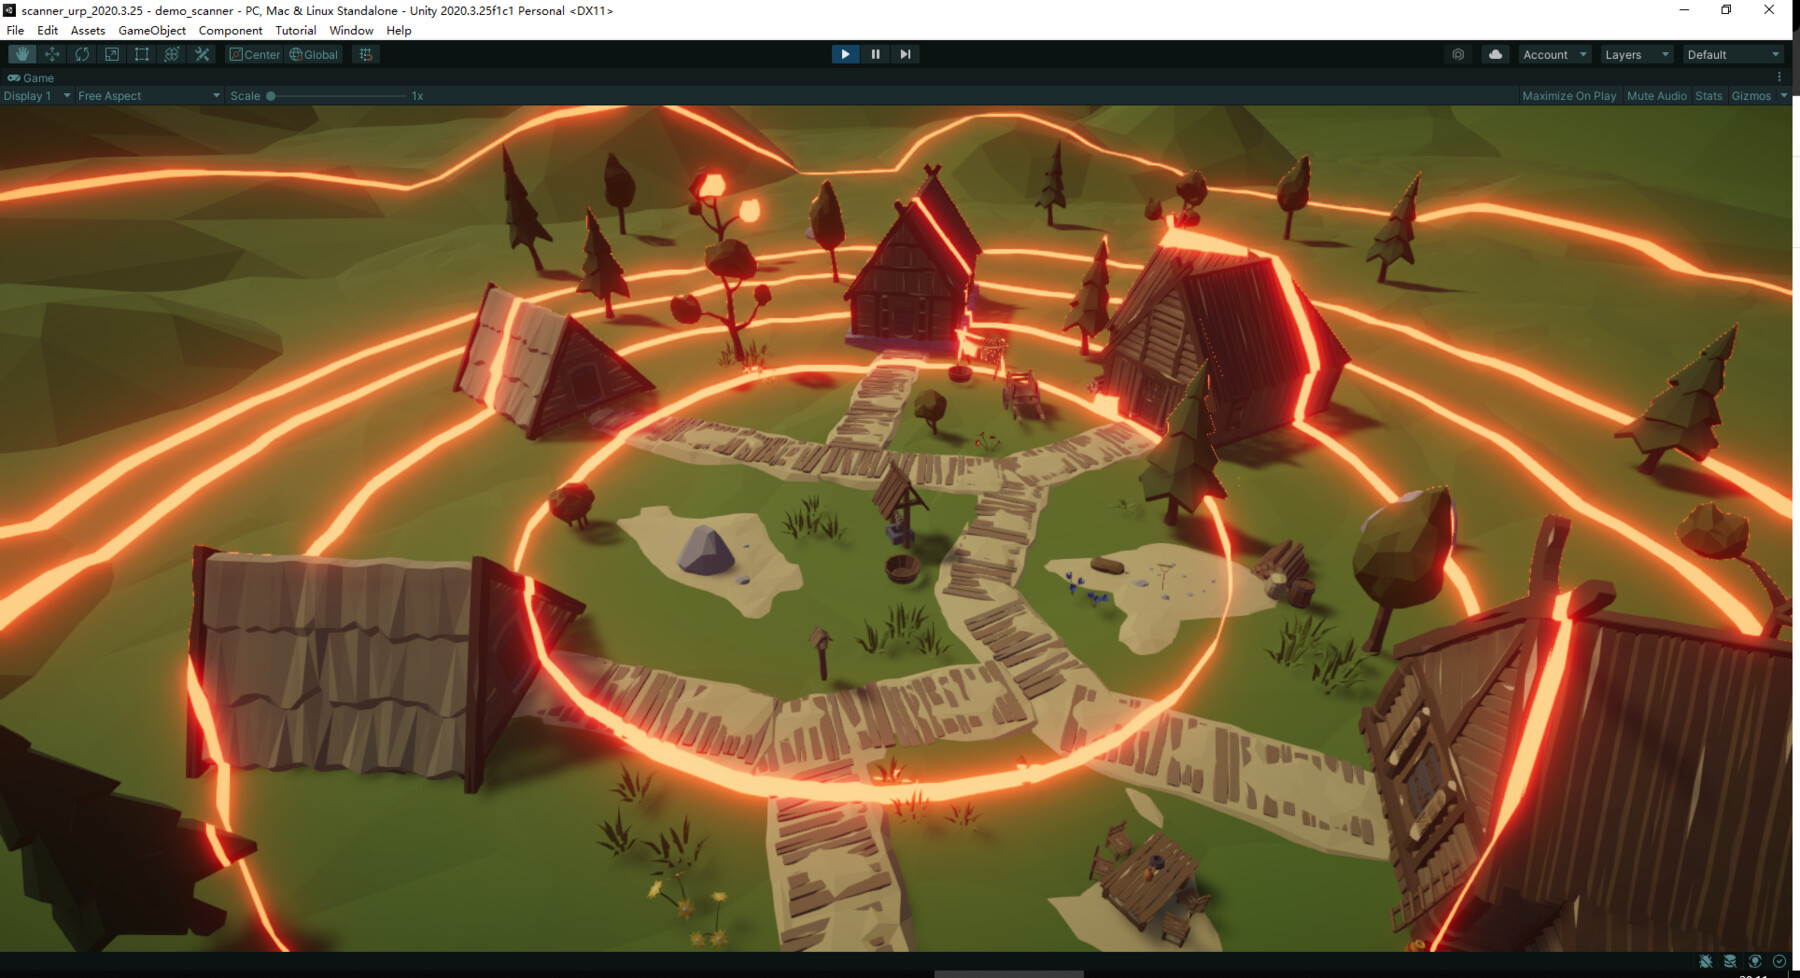Open Unity cloud services
Screen dimensions: 1800x978
pyautogui.click(x=1494, y=54)
